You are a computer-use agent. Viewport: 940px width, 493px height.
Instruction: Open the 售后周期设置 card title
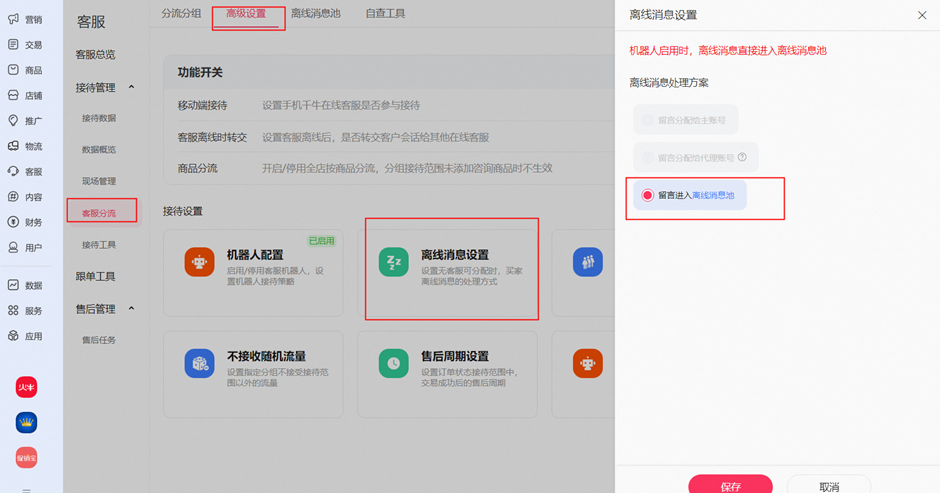pyautogui.click(x=455, y=356)
